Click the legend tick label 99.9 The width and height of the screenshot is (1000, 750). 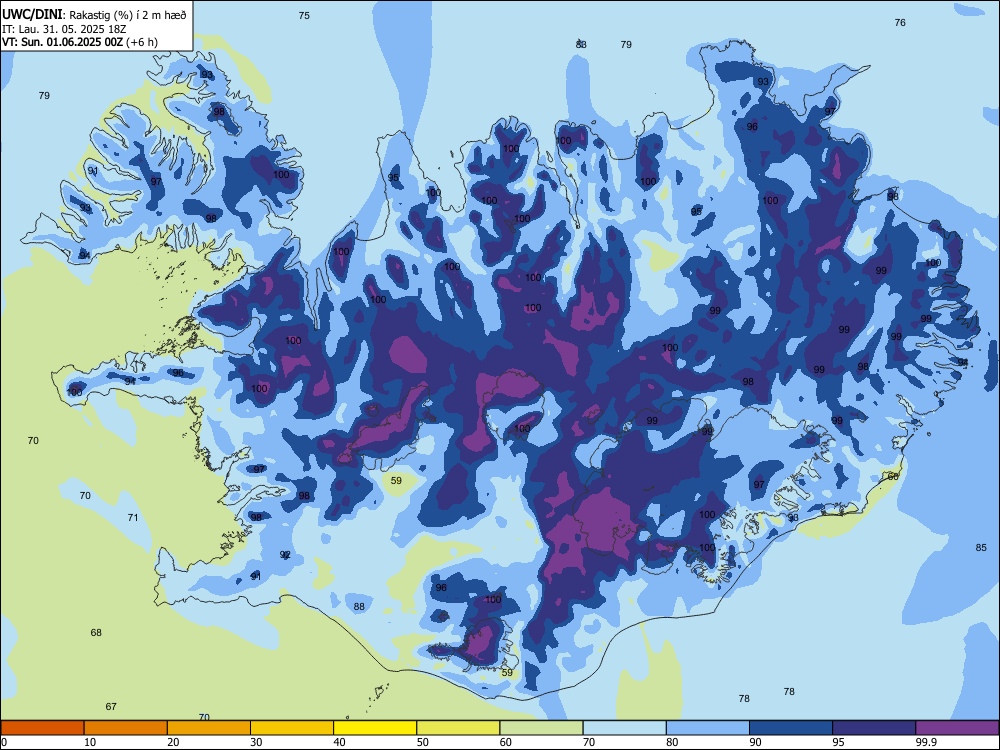925,742
